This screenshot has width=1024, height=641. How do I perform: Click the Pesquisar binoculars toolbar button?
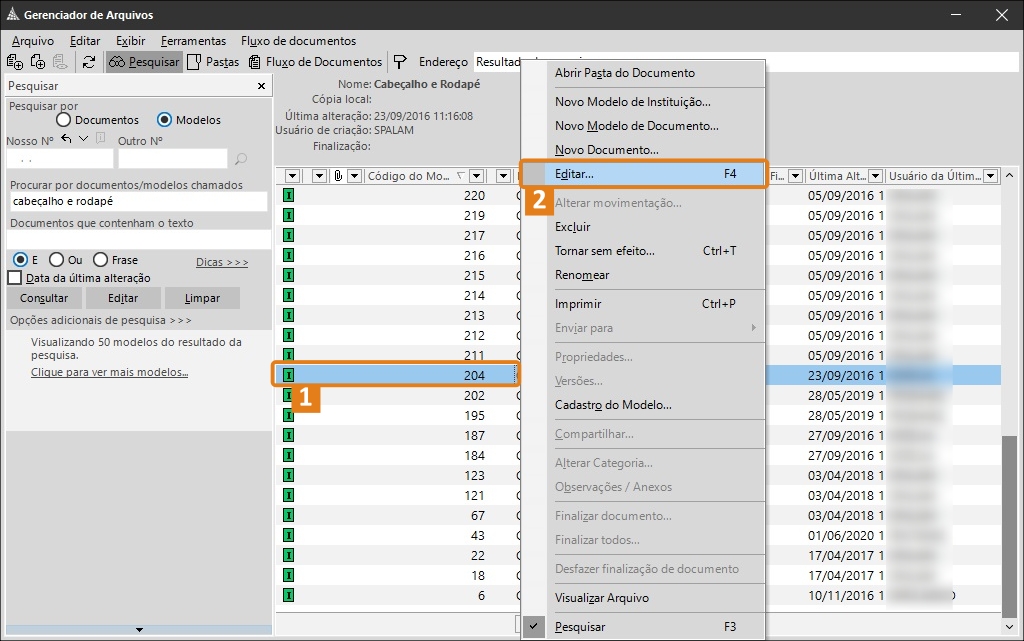point(144,62)
